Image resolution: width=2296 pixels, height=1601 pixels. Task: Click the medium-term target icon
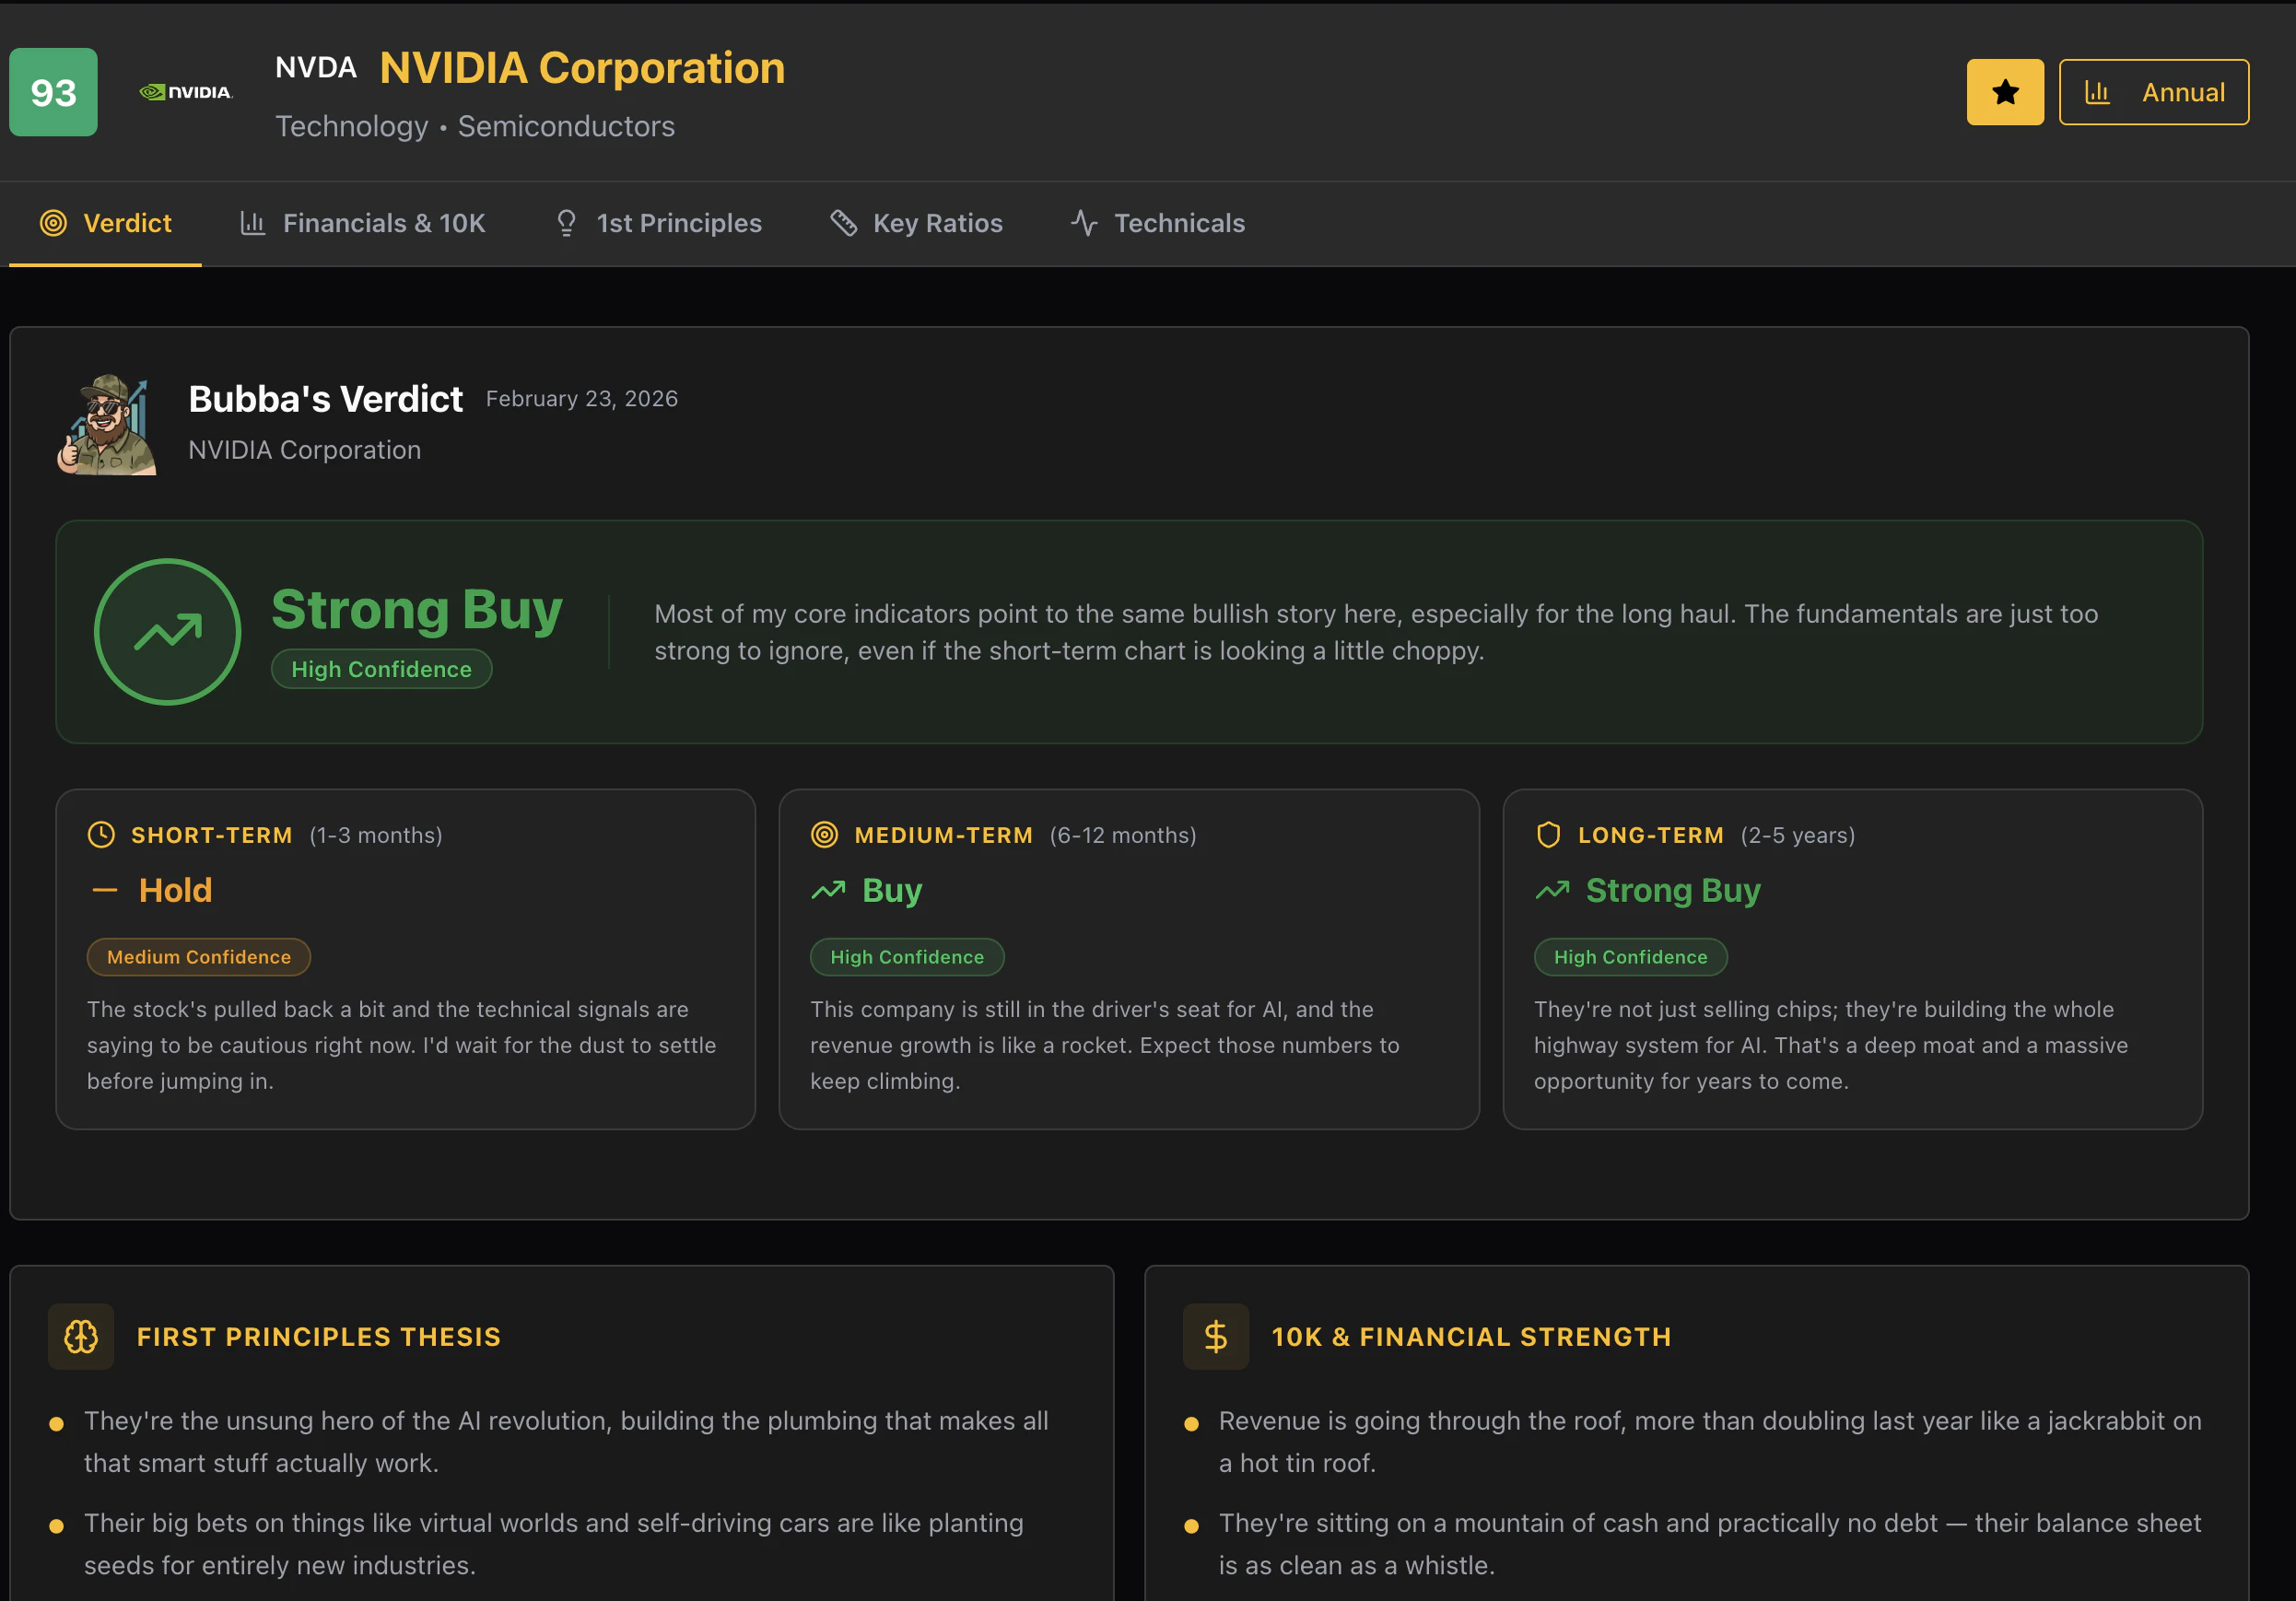pyautogui.click(x=824, y=834)
